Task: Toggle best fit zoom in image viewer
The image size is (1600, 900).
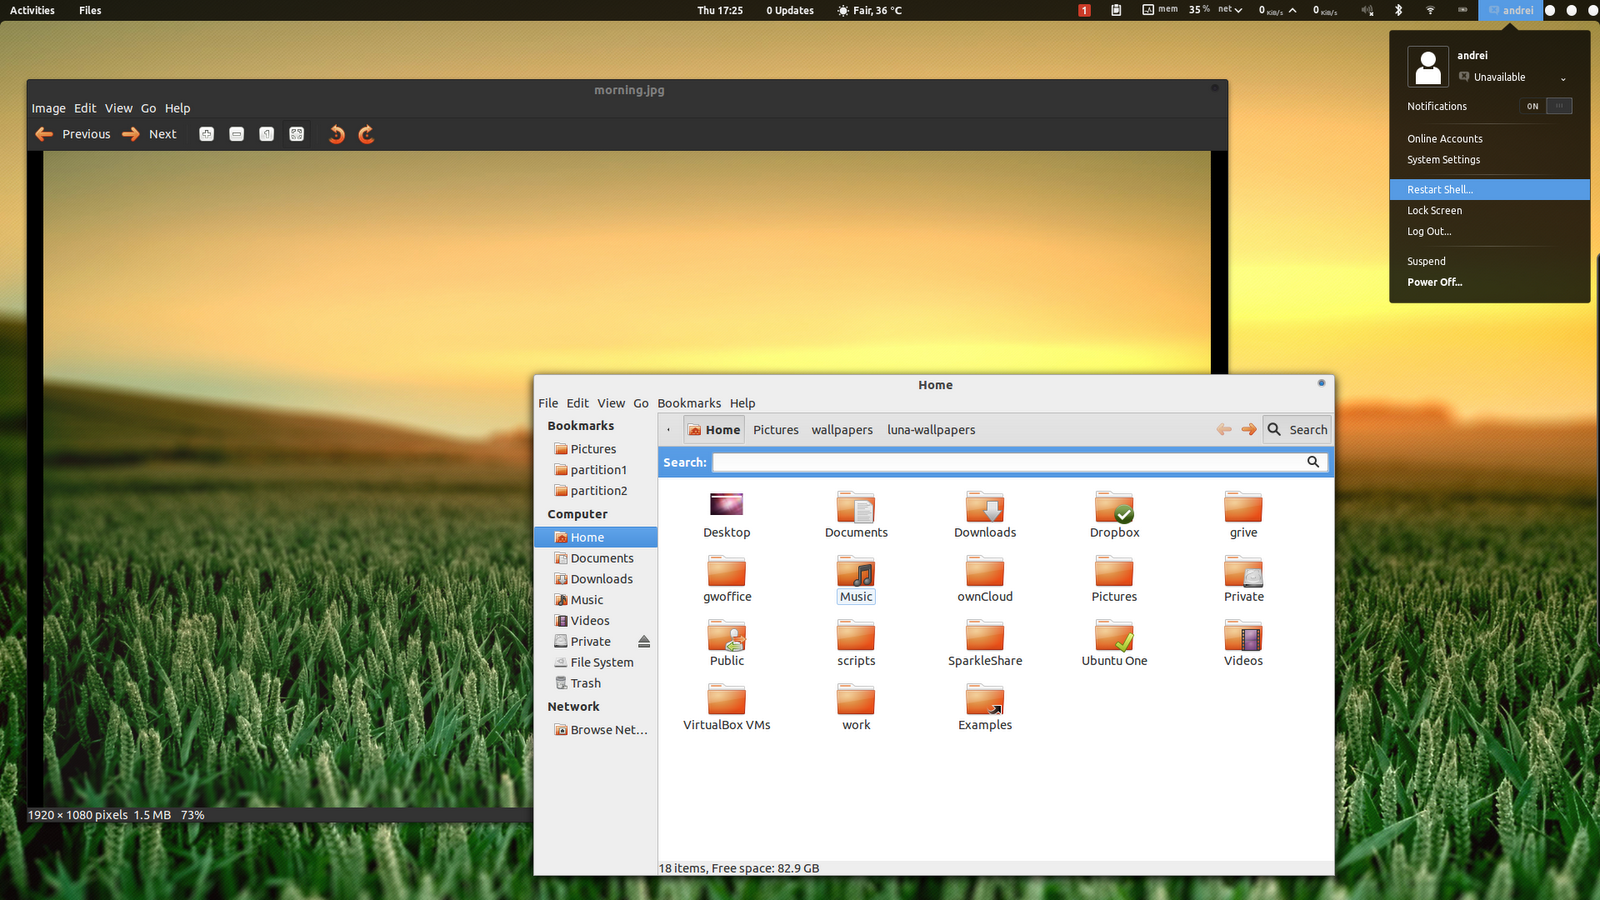Action: click(296, 134)
